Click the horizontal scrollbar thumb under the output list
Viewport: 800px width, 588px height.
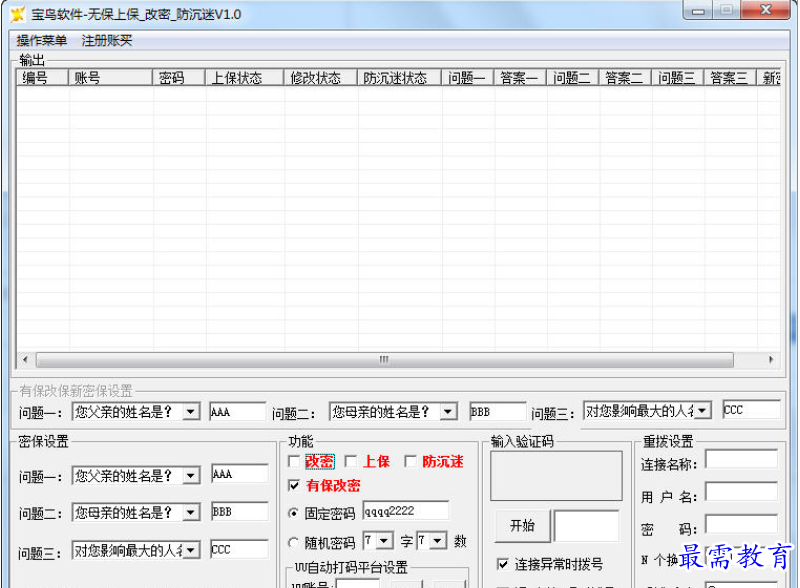pos(383,360)
